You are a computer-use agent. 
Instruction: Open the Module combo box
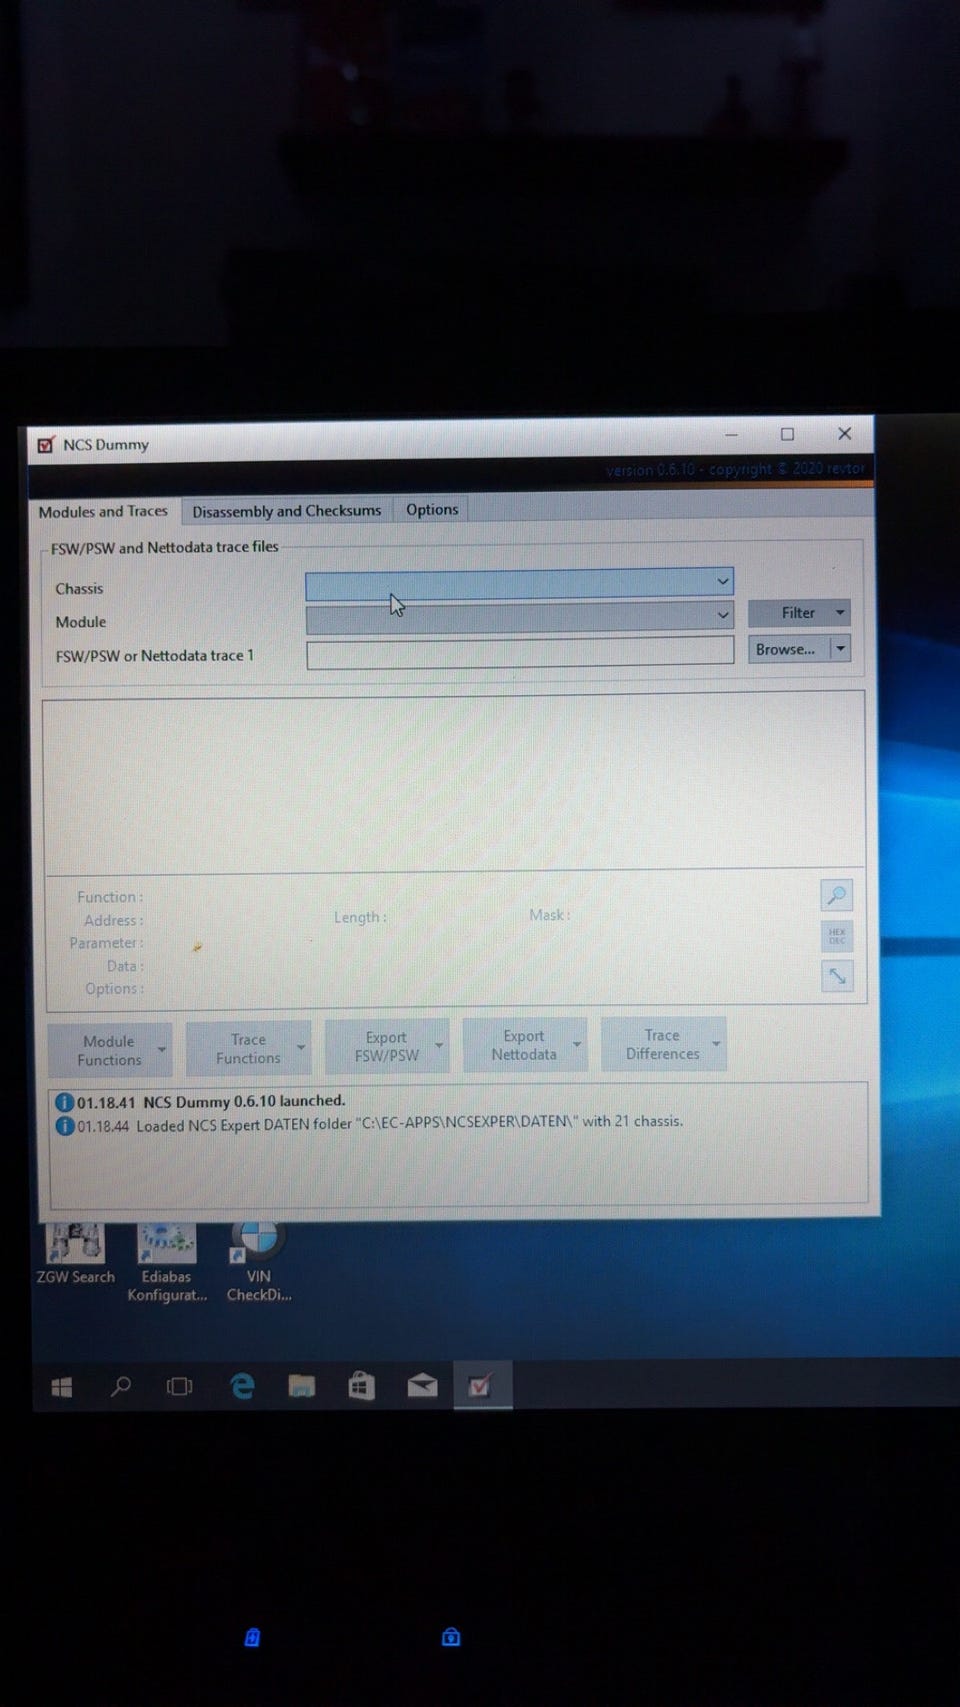click(x=519, y=616)
